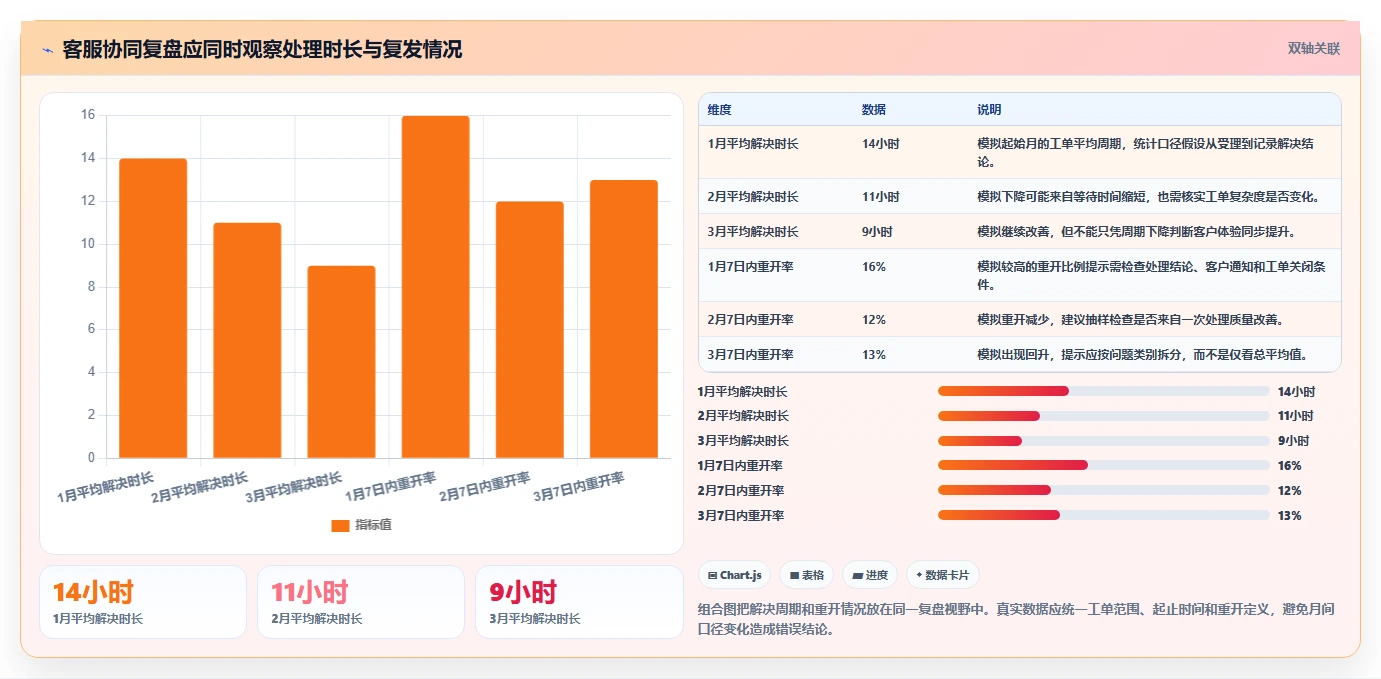Click the 3月平均解决时长 bar in the chart
Screen dimensions: 1381x679
coord(341,362)
